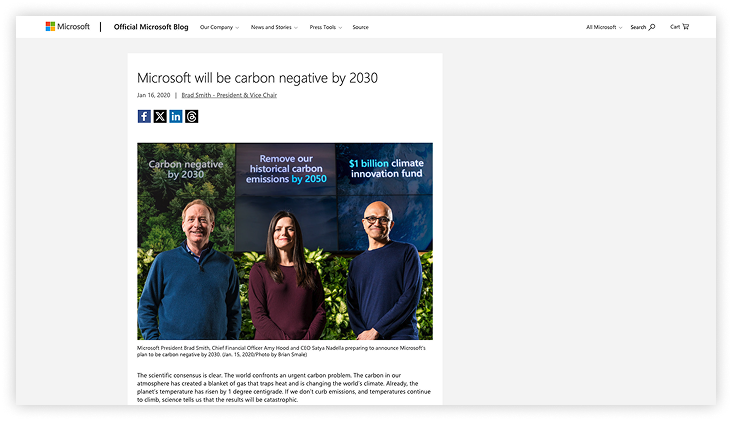The width and height of the screenshot is (732, 421).
Task: Expand the News and Stories dropdown
Action: tap(273, 27)
